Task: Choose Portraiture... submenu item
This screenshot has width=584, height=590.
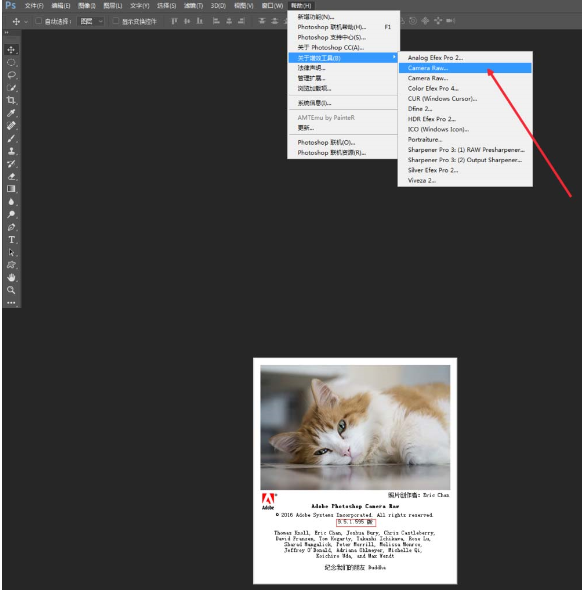Action: point(465,140)
